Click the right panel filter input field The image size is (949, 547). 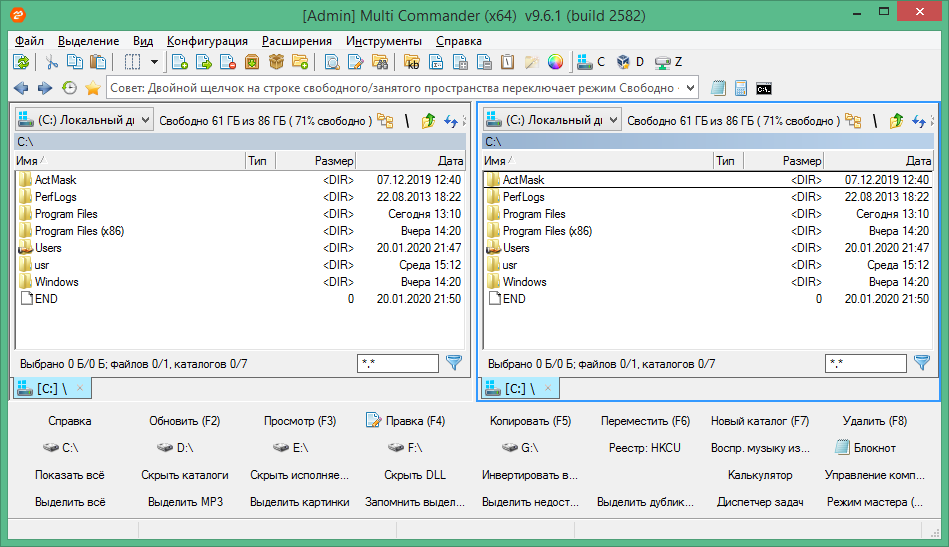coord(865,364)
